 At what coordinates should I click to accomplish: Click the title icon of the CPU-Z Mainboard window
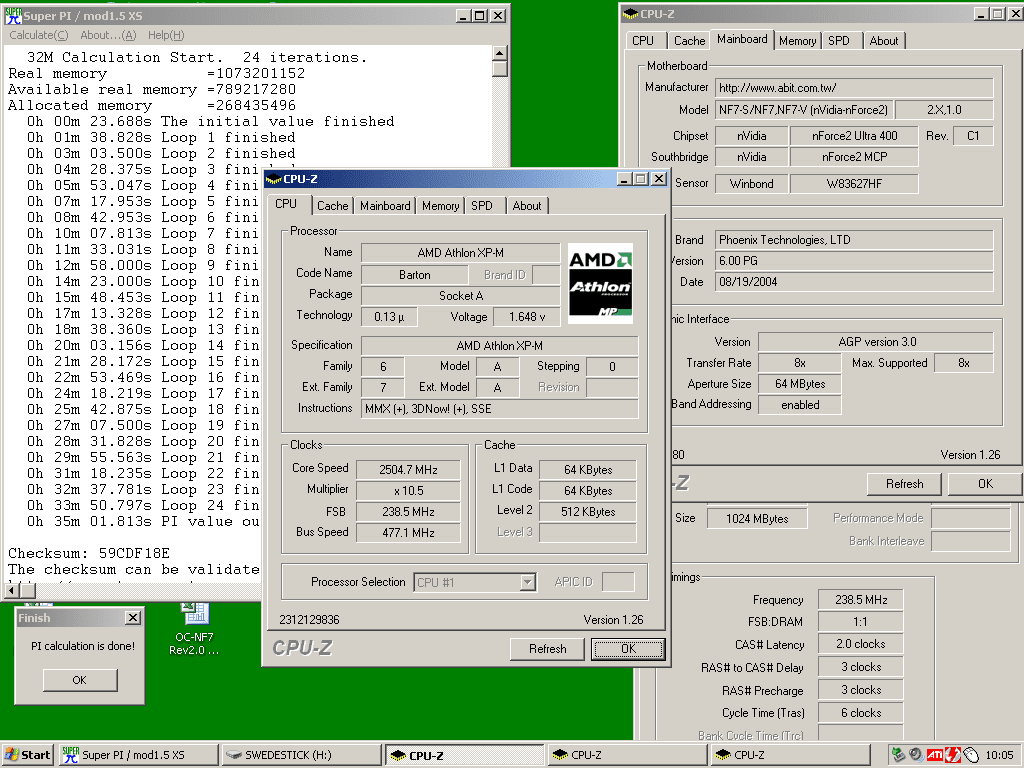[x=631, y=14]
